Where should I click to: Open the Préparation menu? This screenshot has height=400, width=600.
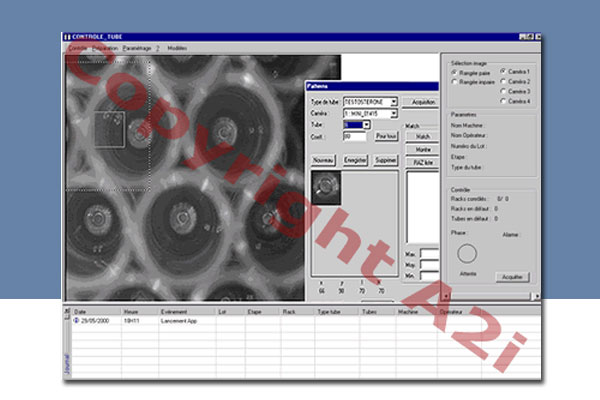point(105,48)
